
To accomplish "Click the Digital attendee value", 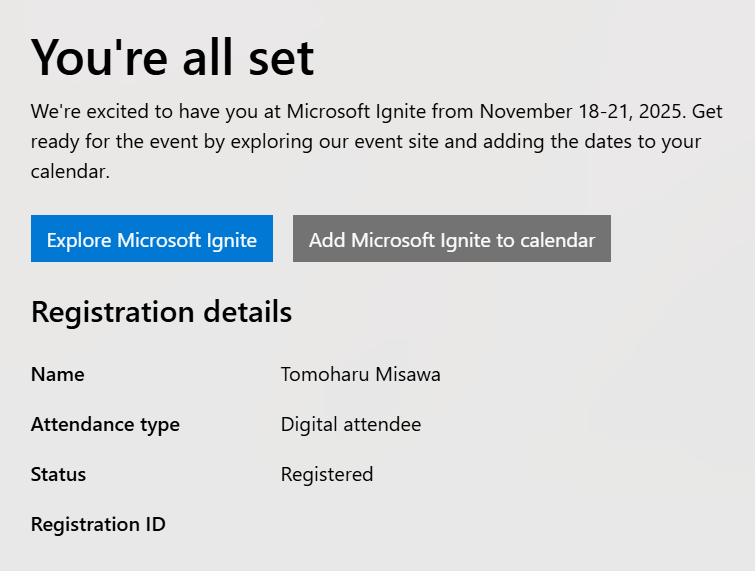I will click(x=351, y=425).
